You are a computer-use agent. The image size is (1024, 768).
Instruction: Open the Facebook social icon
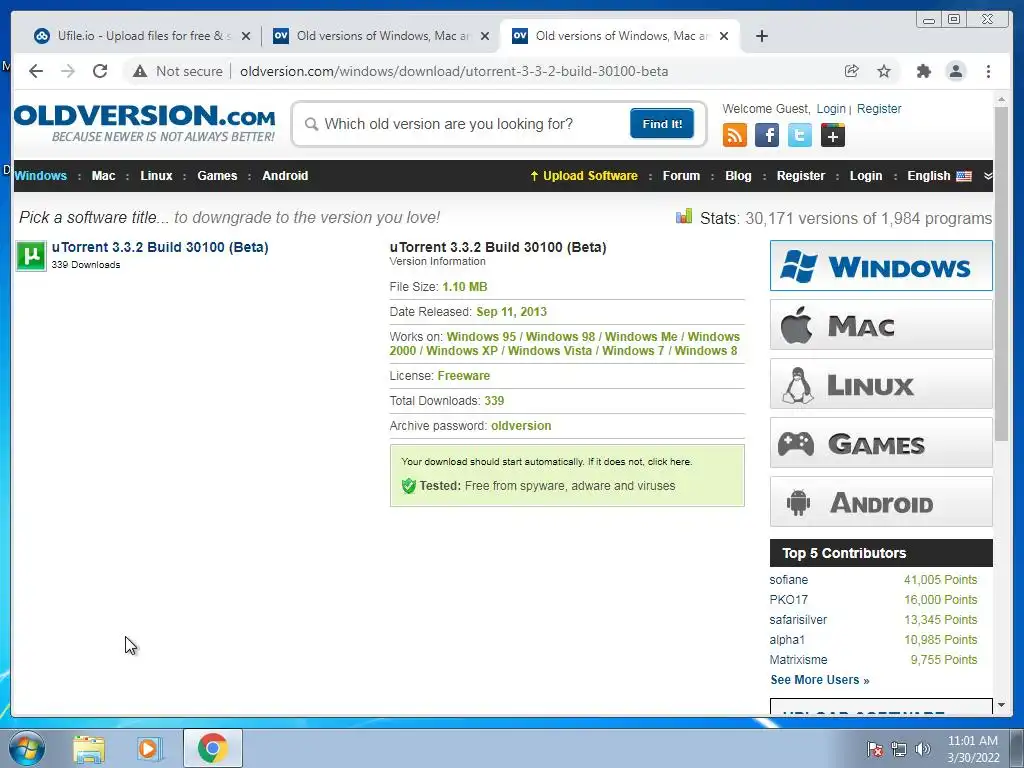(x=767, y=135)
